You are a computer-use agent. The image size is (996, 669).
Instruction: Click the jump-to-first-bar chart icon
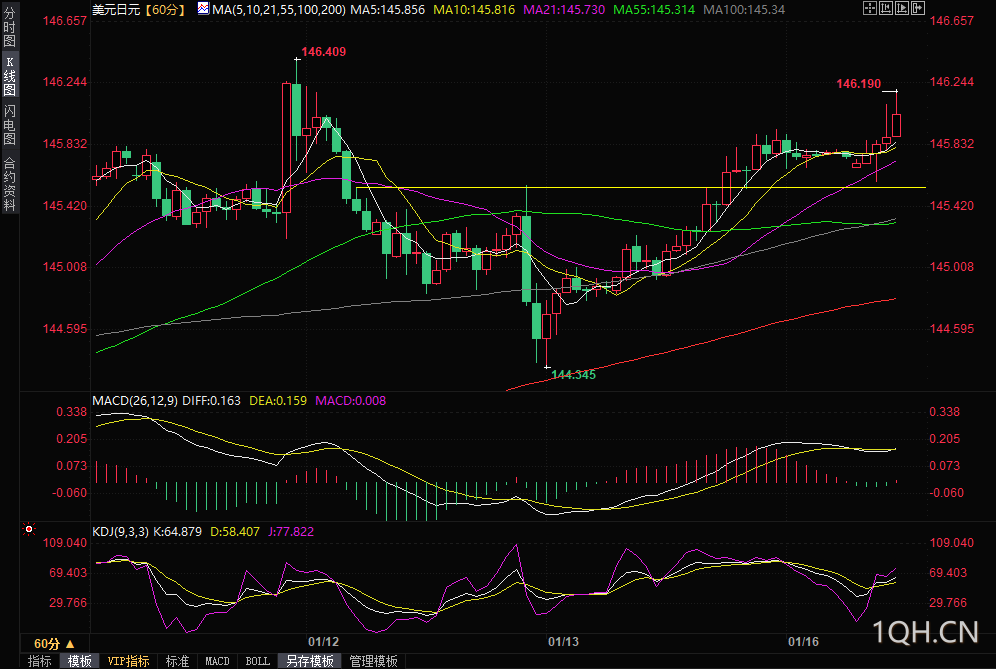coord(886,8)
